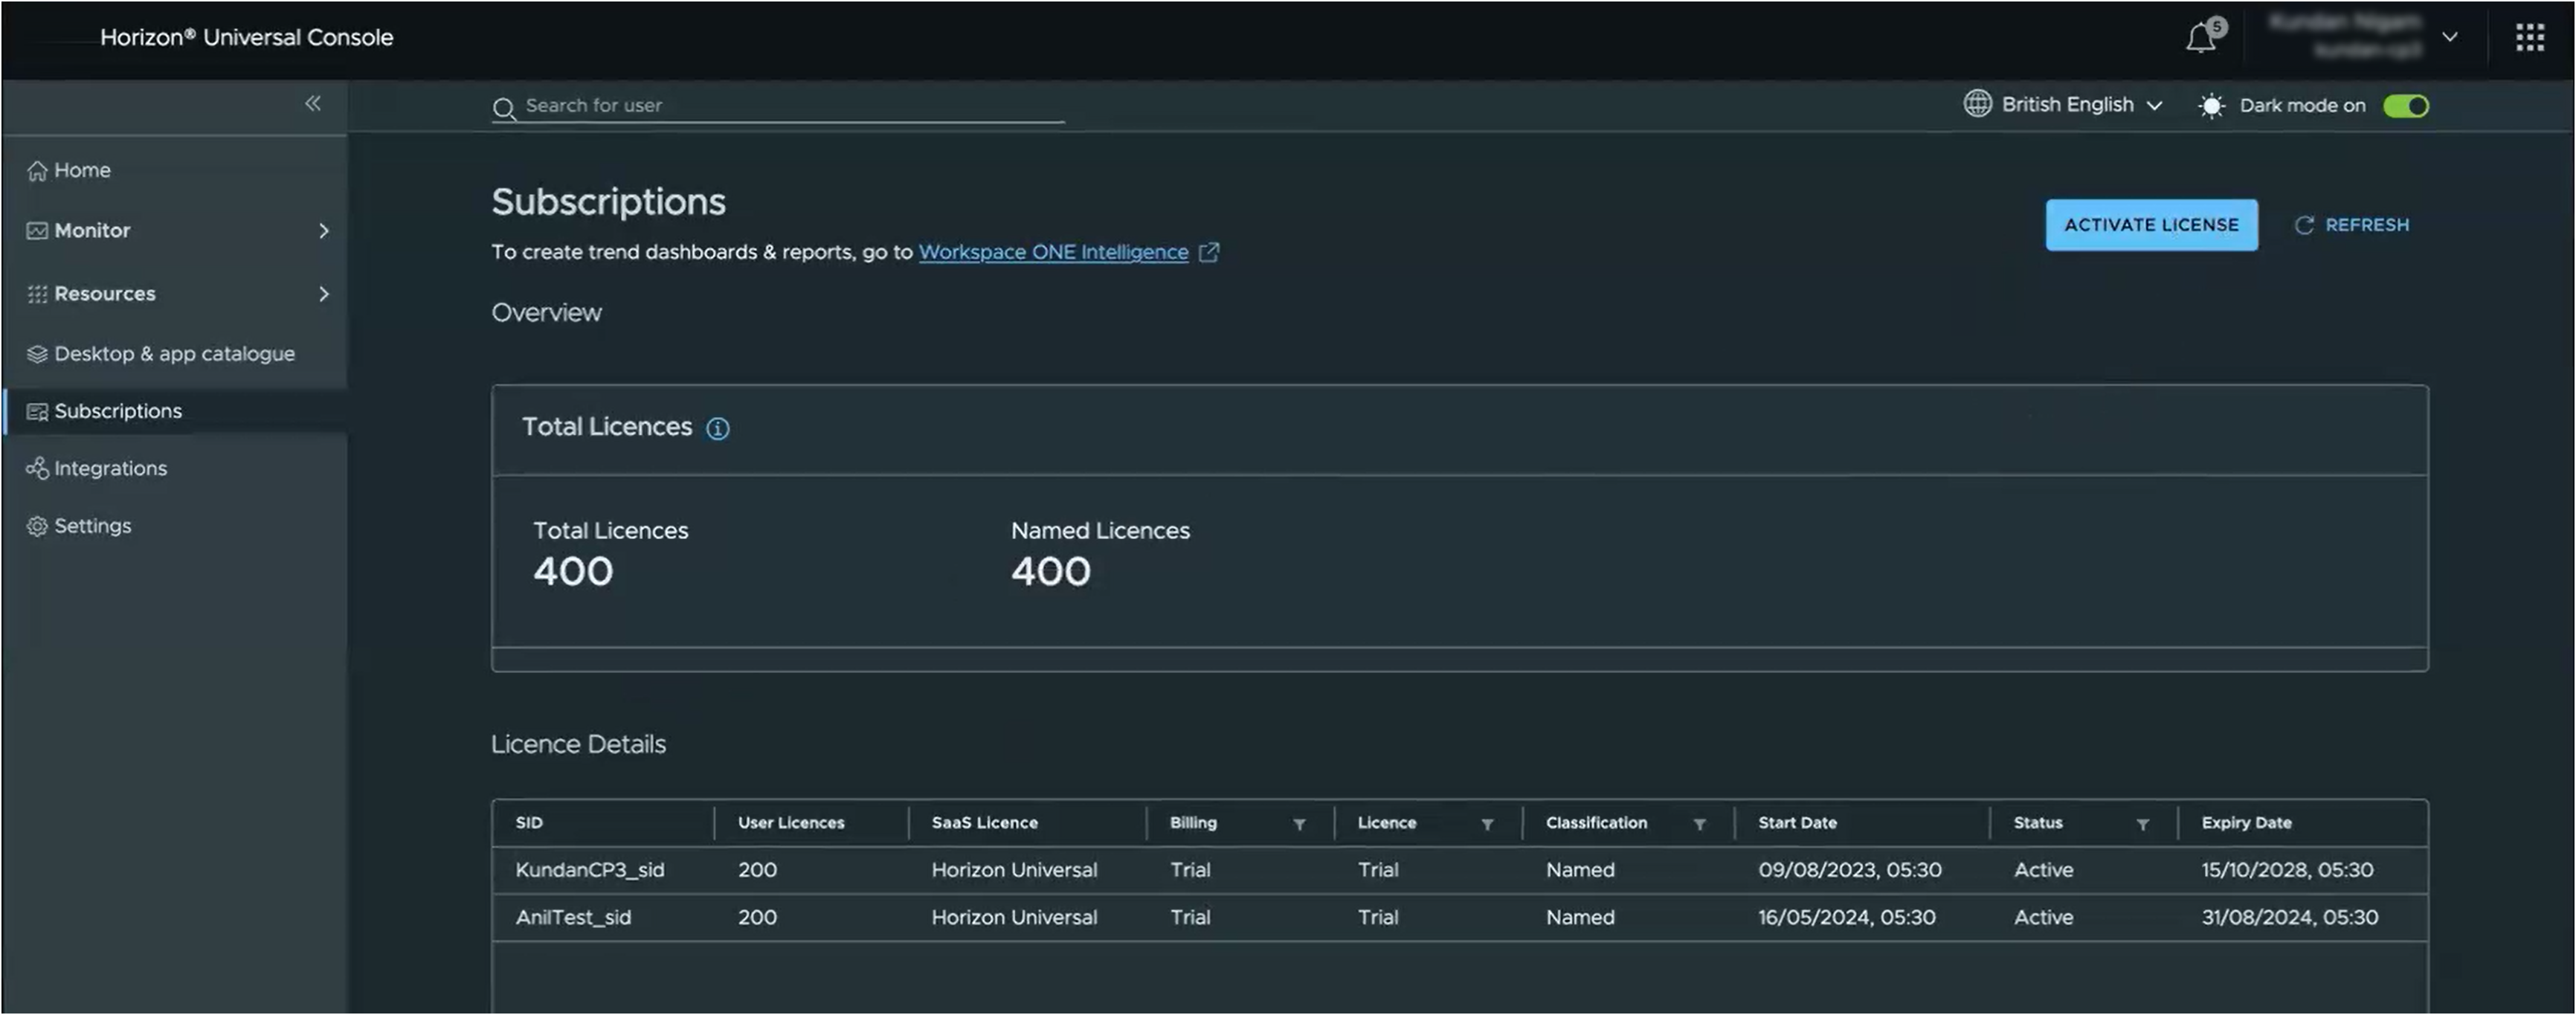Open the notifications bell
The image size is (2576, 1015).
coord(2200,38)
